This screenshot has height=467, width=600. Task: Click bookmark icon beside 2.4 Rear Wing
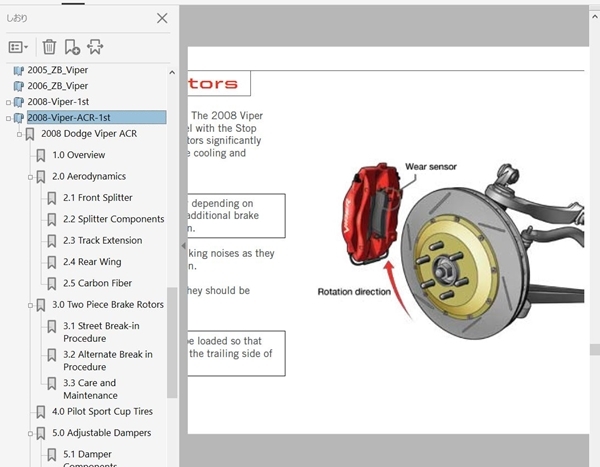tap(52, 262)
